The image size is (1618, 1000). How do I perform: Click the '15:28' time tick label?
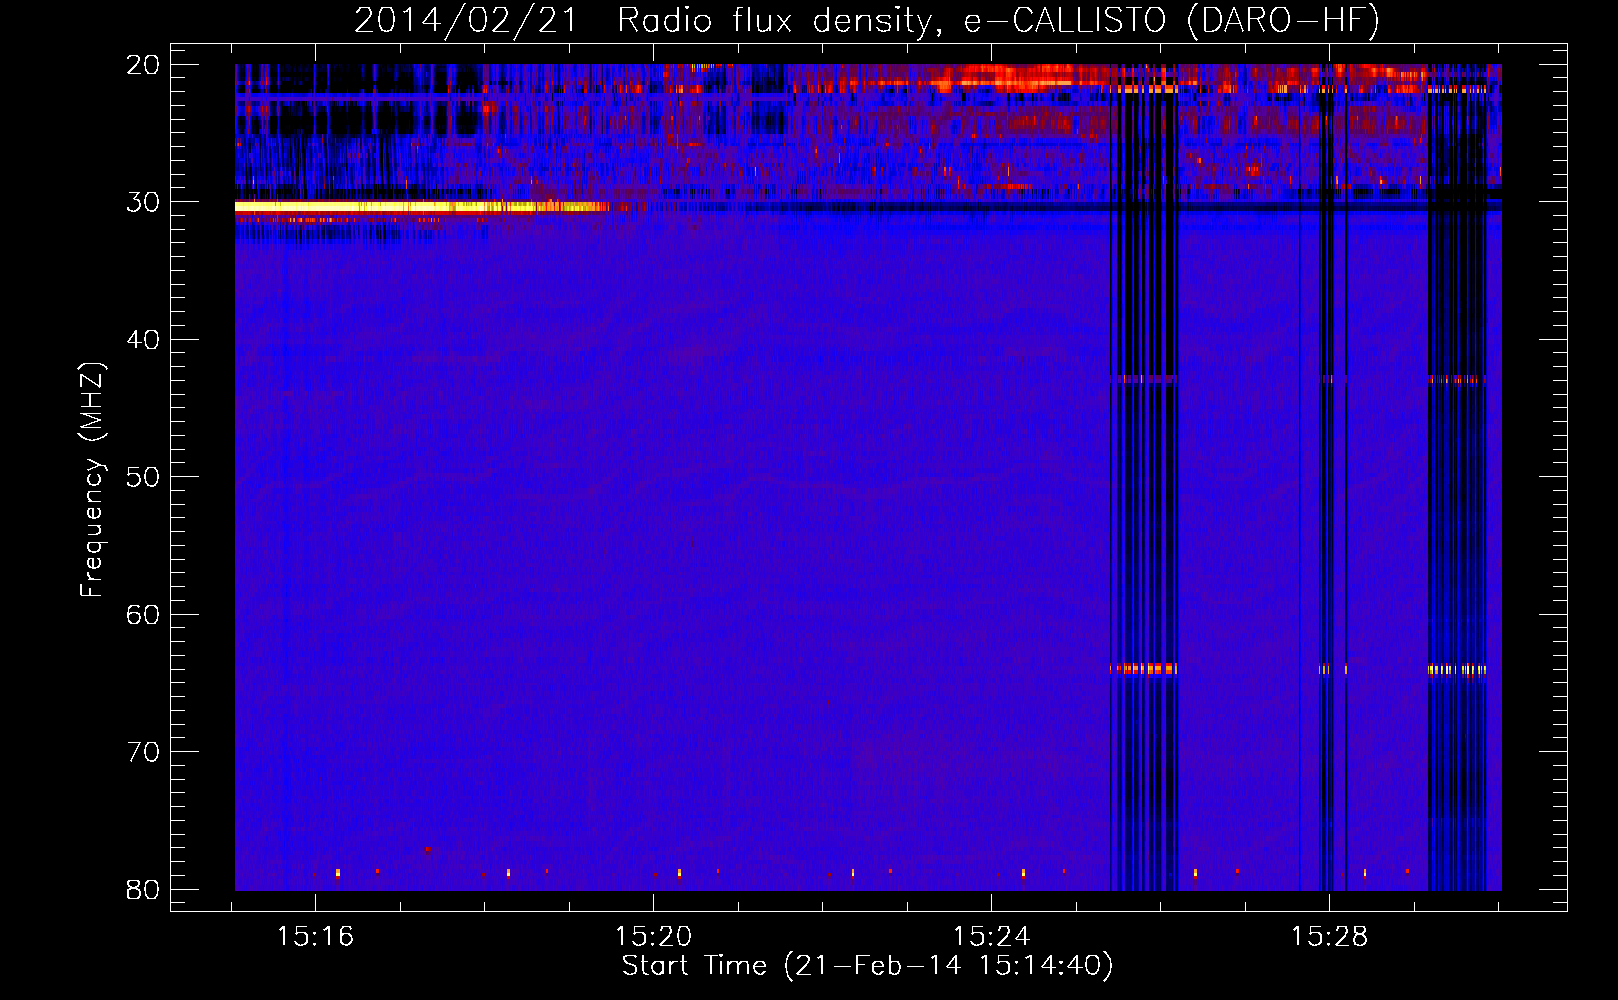(1329, 937)
